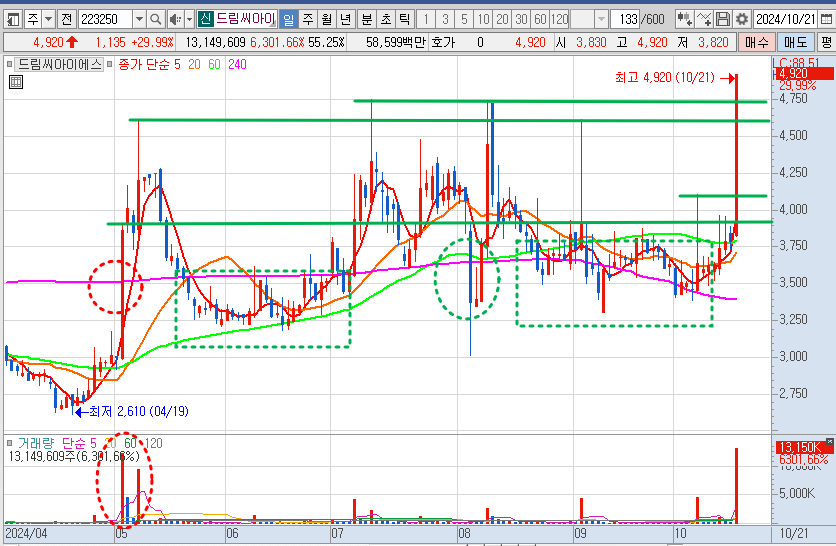
Task: Select the 5 interval button
Action: (464, 20)
